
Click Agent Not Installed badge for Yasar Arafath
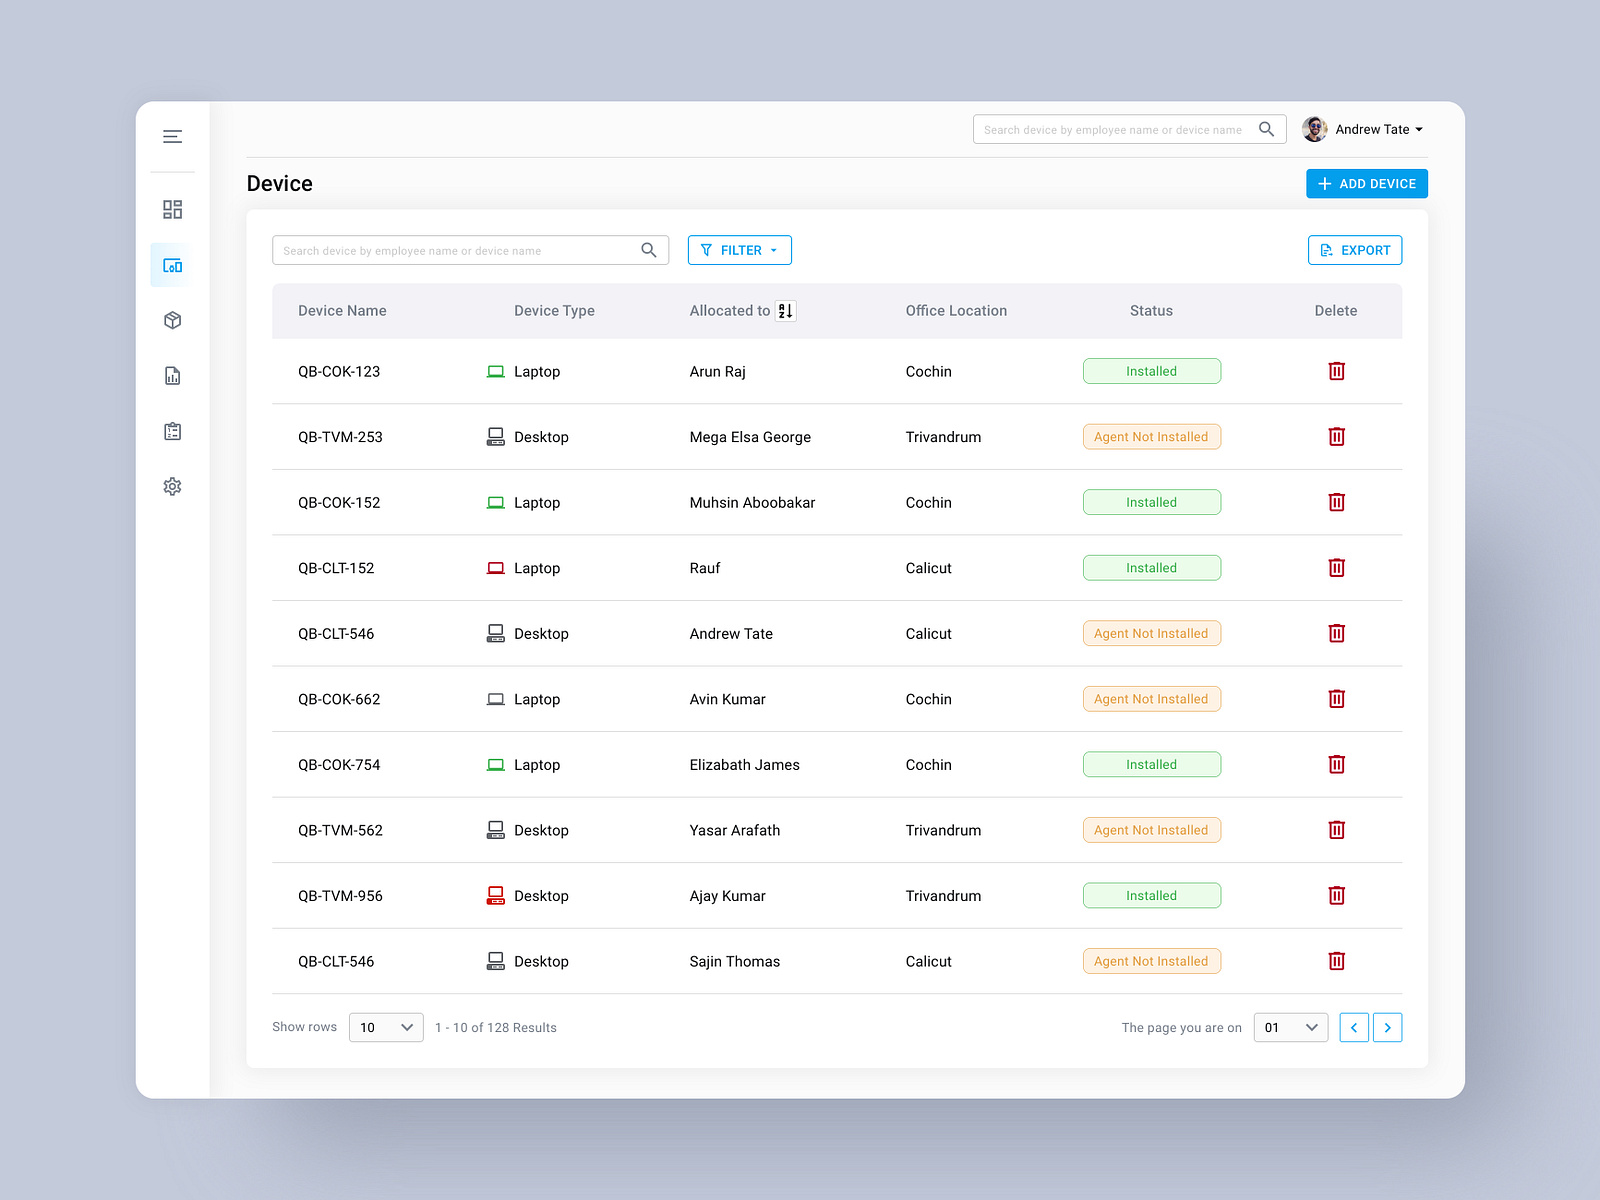1151,830
